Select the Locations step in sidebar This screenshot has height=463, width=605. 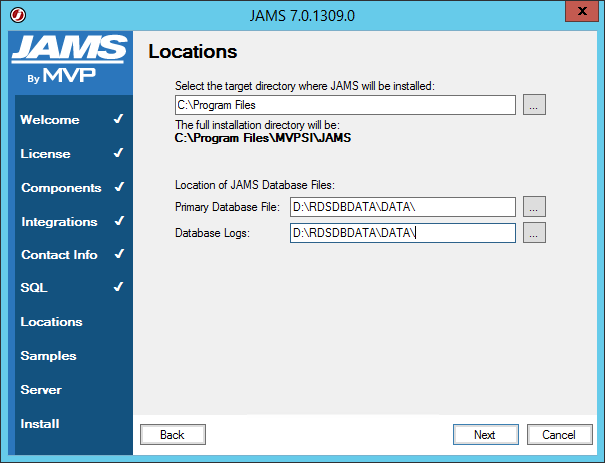click(51, 322)
